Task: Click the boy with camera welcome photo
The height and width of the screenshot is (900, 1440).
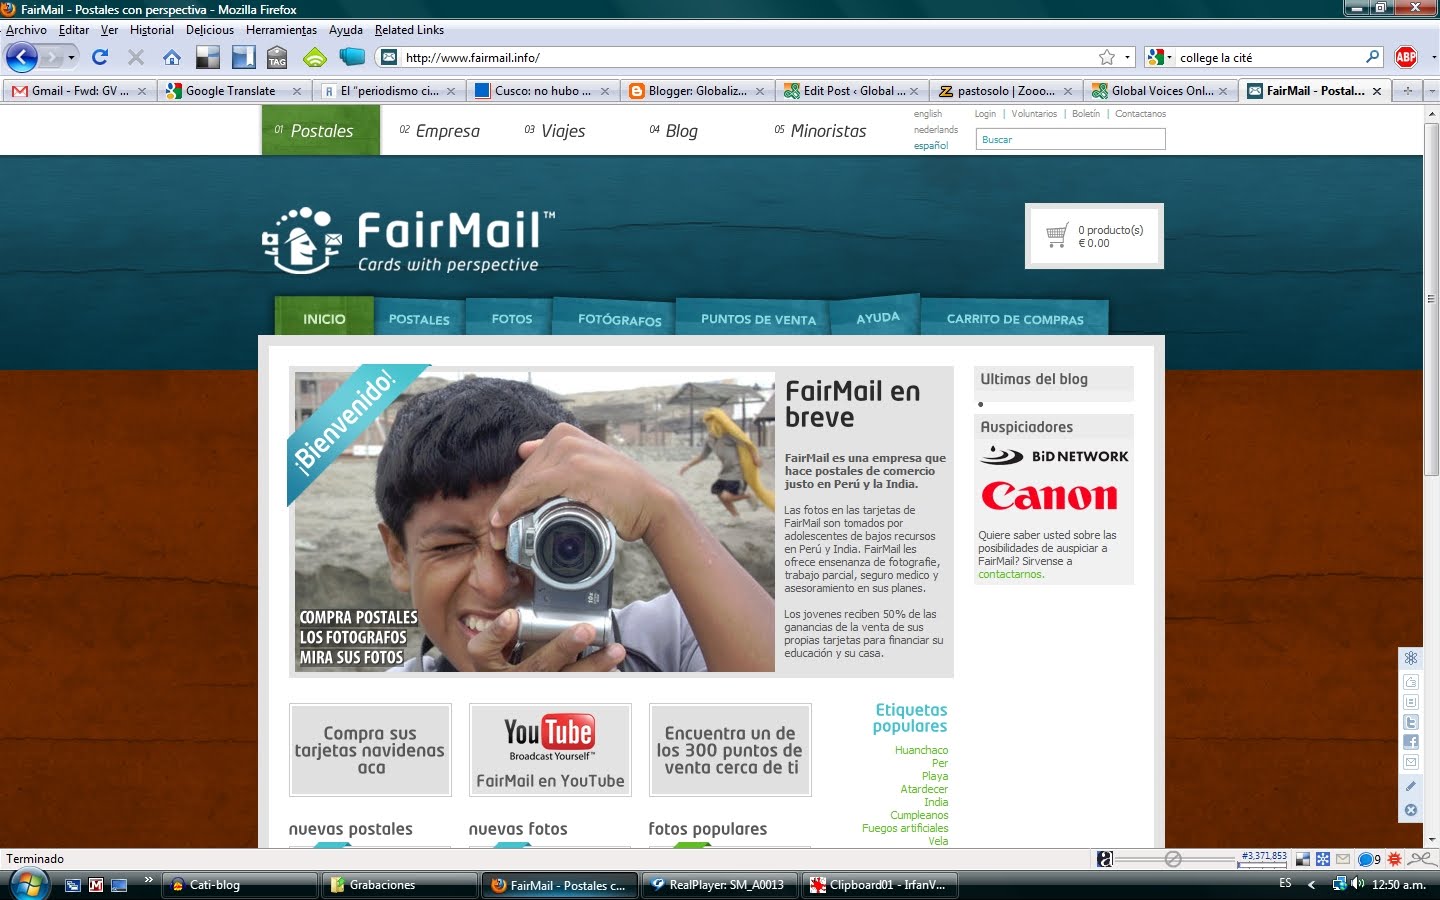Action: coord(534,522)
